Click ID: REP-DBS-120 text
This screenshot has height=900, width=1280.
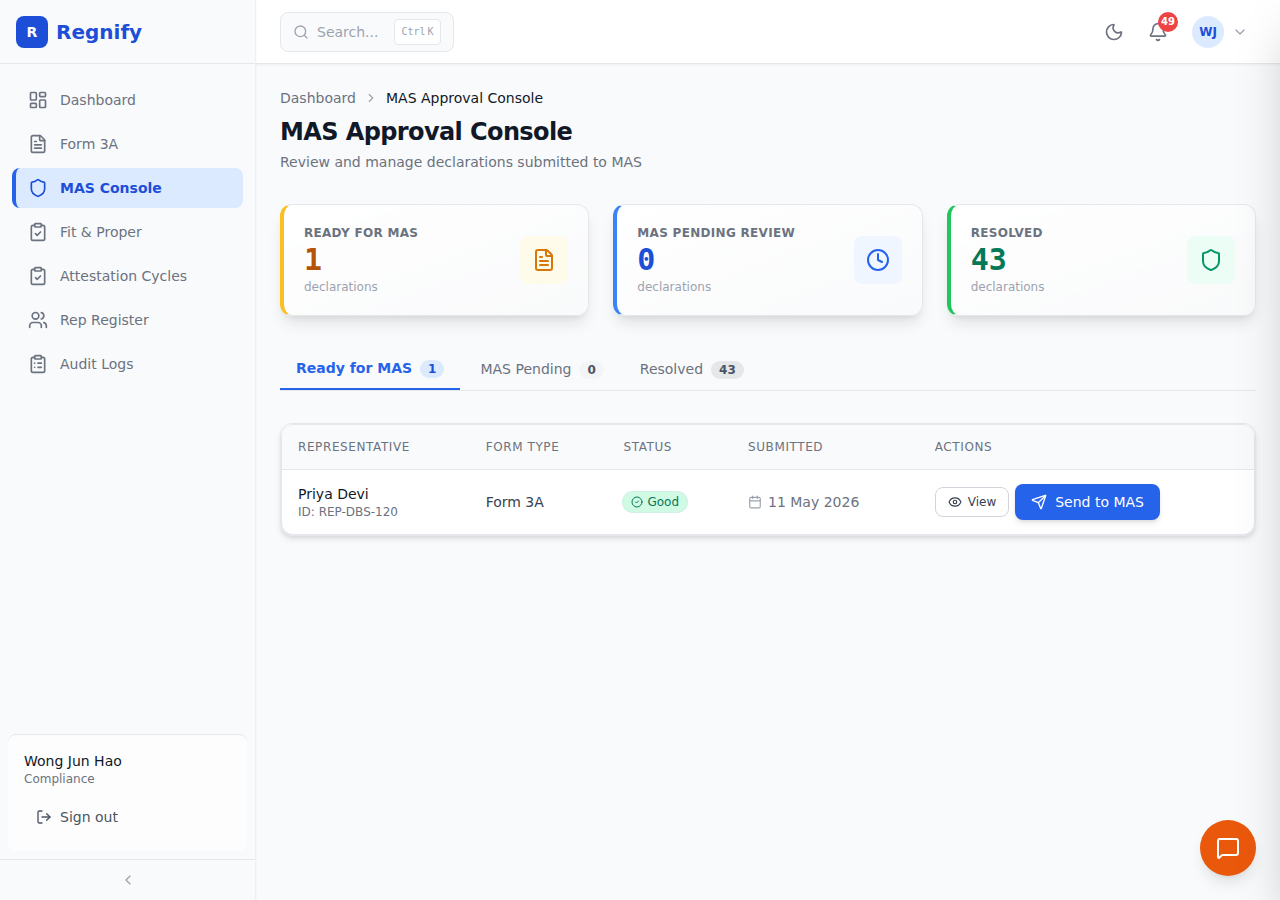(348, 512)
